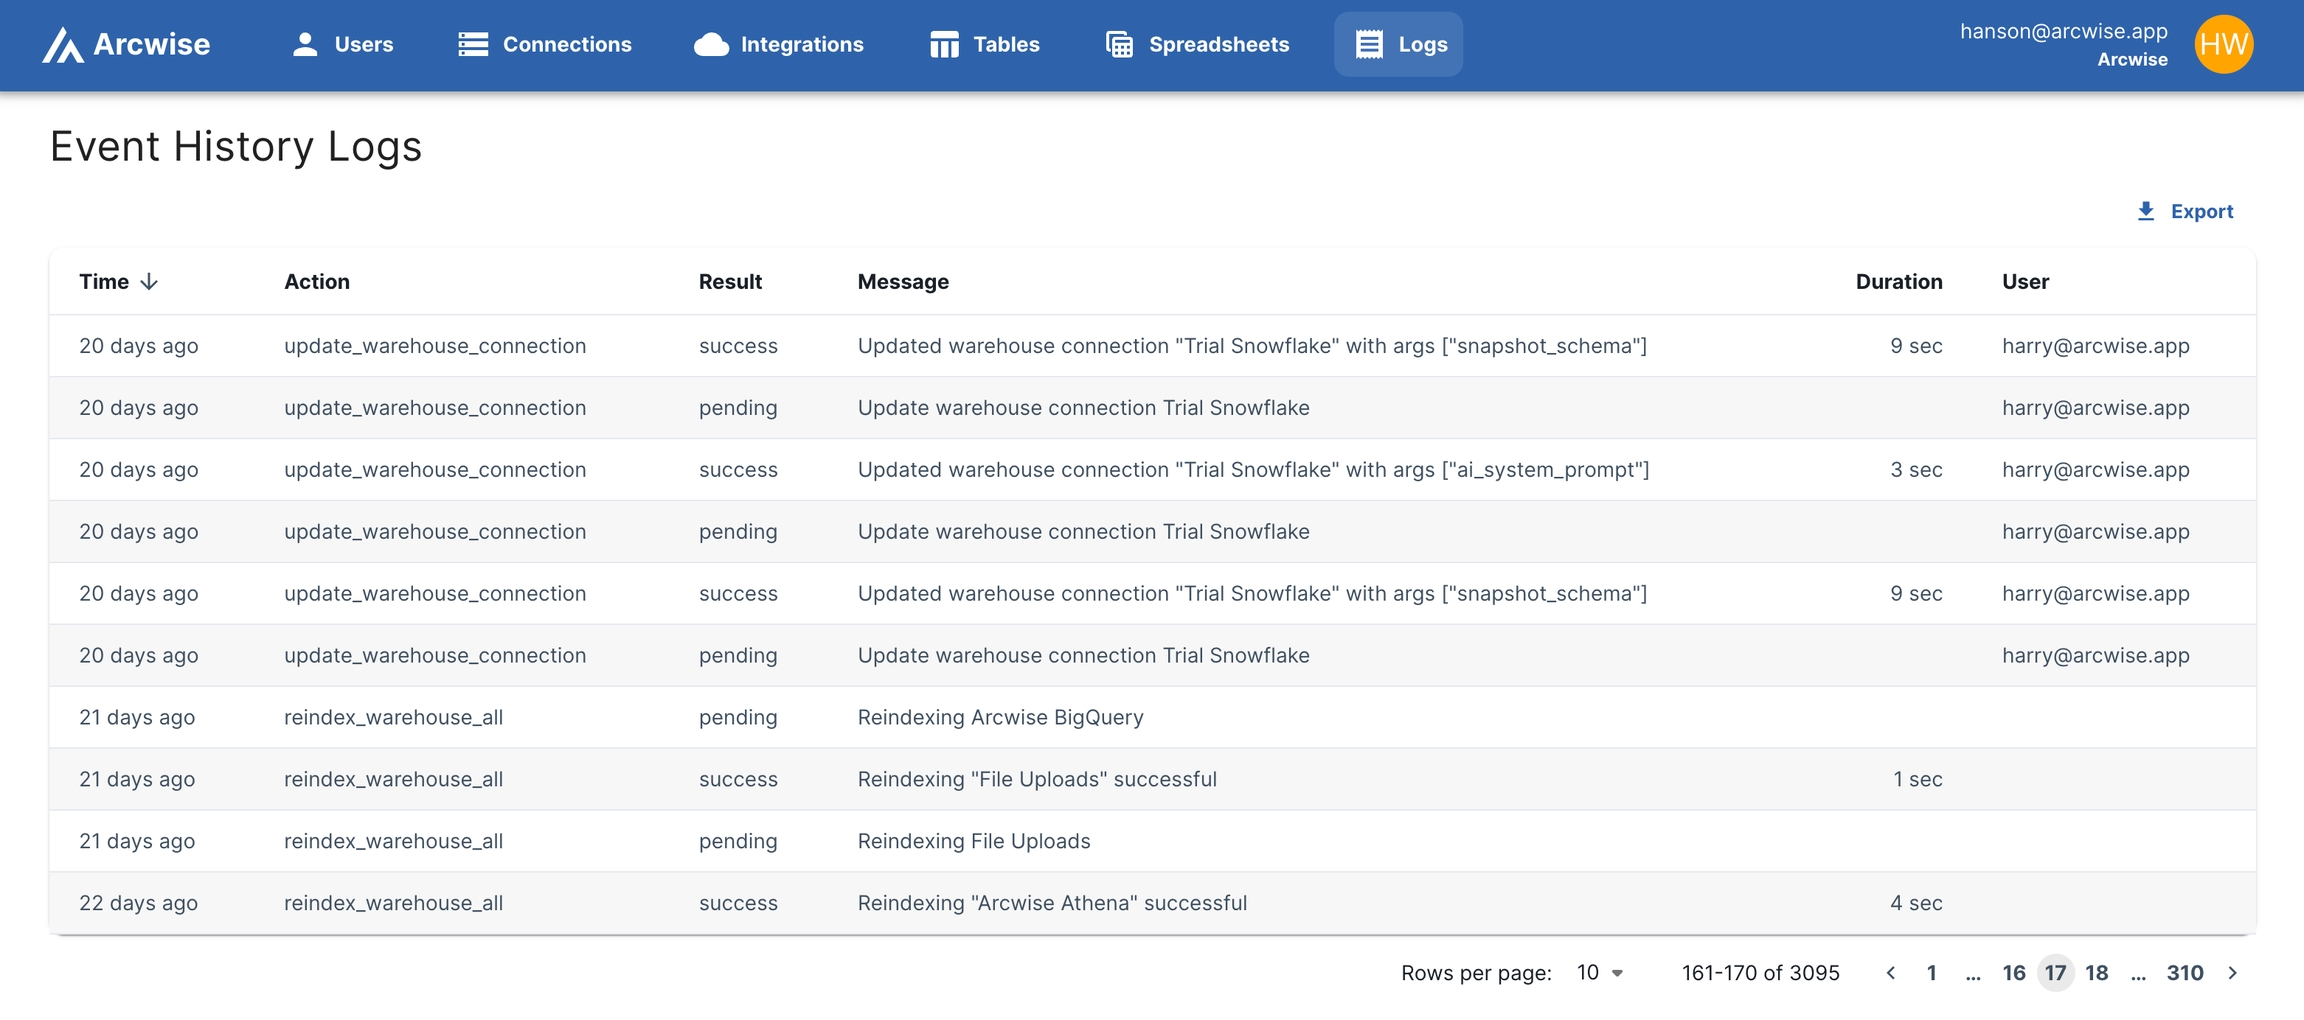Click the Duration column header

(x=1898, y=282)
